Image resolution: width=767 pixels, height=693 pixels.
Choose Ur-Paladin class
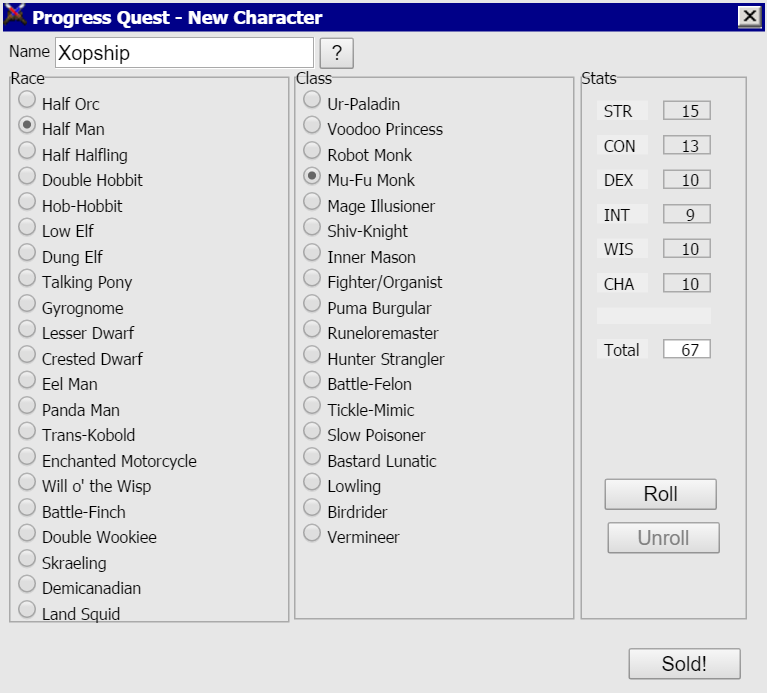click(x=312, y=100)
